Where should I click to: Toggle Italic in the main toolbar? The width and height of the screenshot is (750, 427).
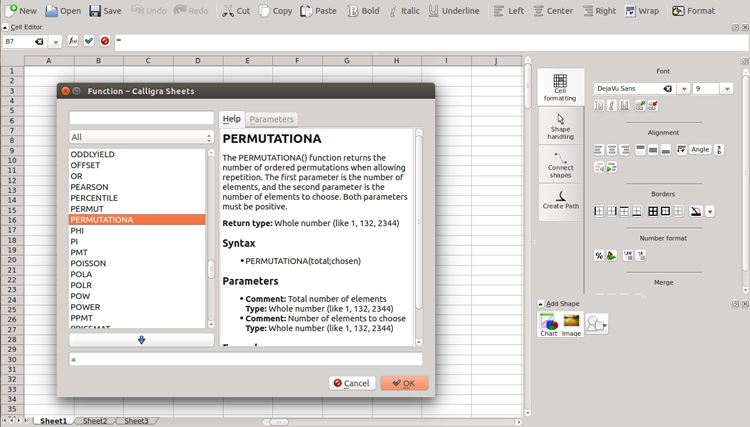pyautogui.click(x=405, y=11)
